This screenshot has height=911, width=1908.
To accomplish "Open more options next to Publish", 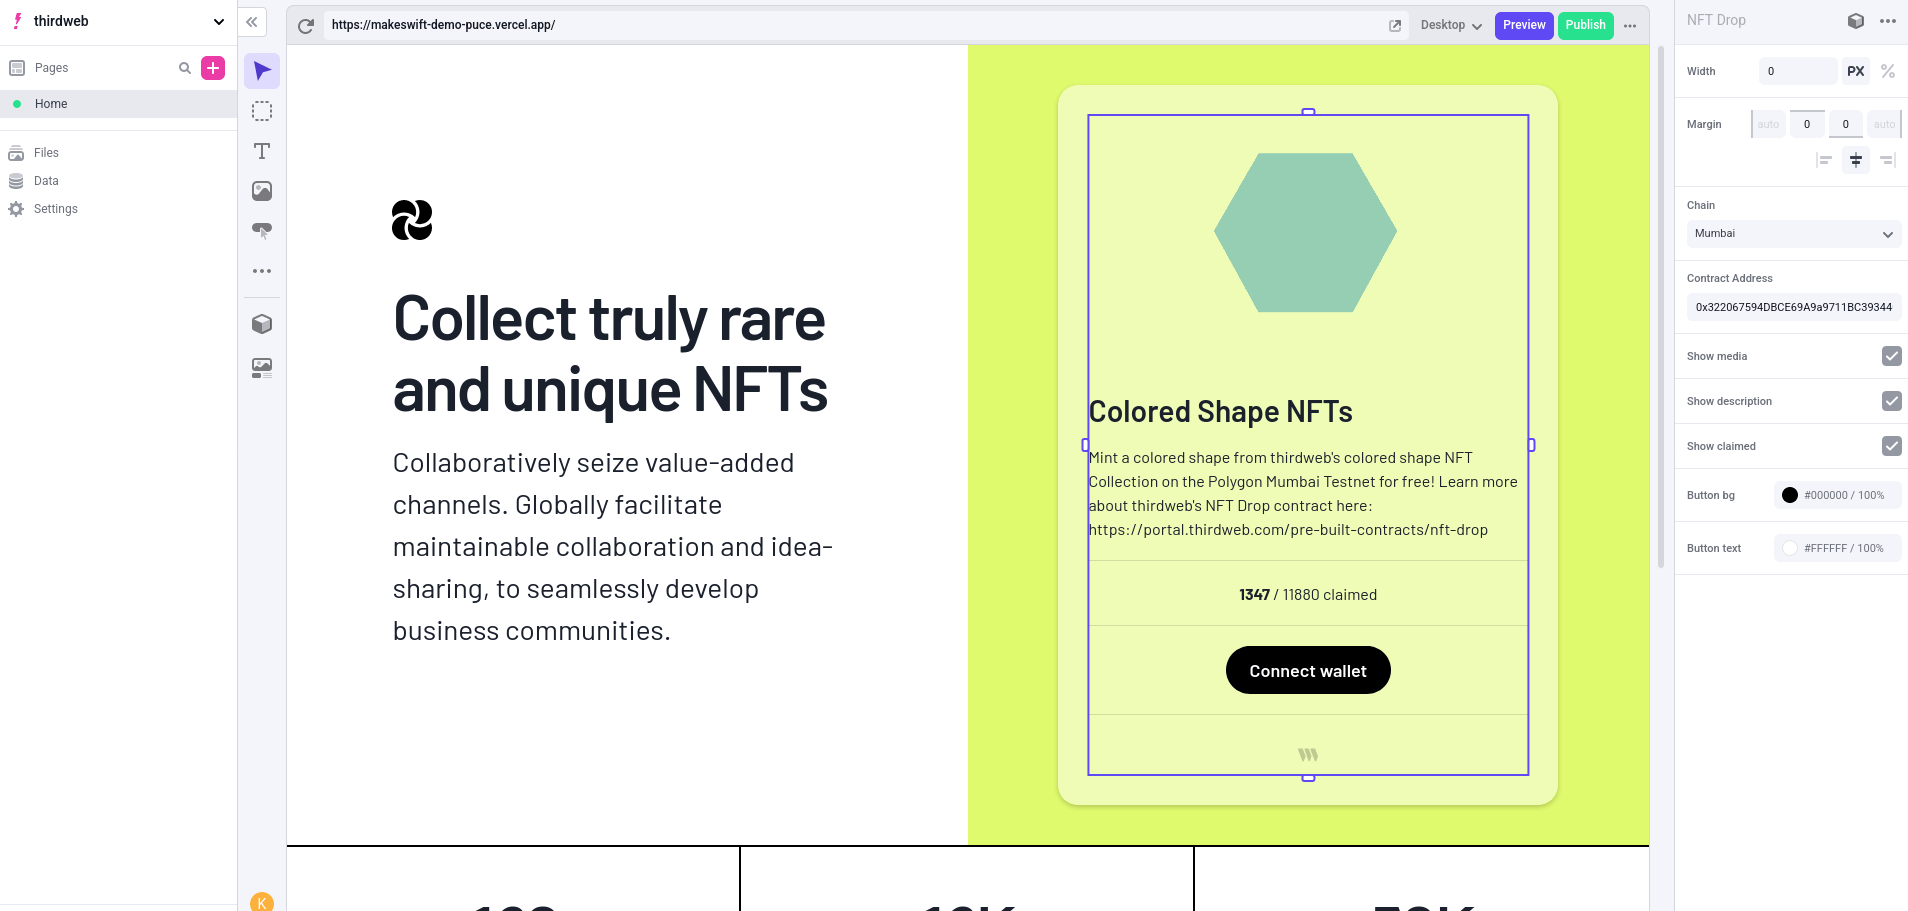I will [x=1630, y=26].
